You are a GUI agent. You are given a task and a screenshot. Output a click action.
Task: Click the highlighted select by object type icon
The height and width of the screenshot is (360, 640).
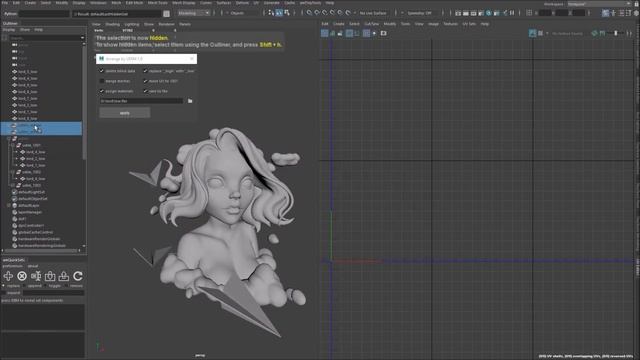click(279, 13)
